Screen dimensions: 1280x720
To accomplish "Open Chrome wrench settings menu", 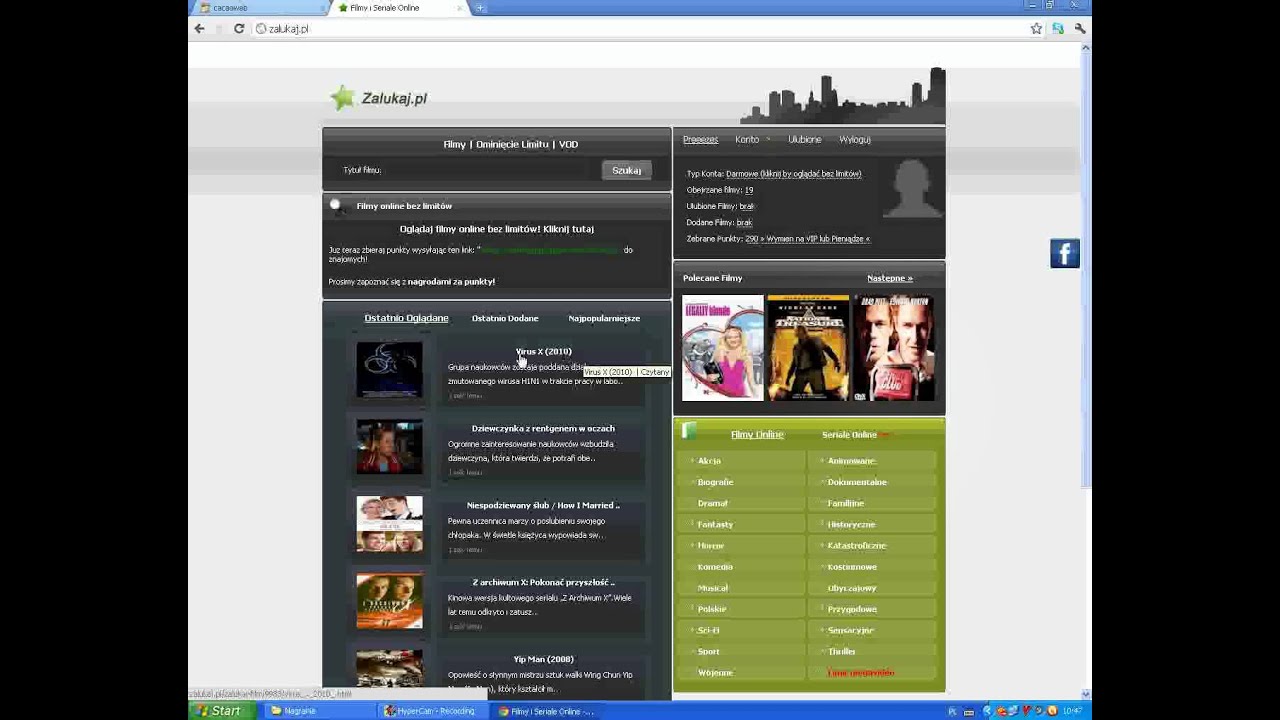I will 1080,29.
